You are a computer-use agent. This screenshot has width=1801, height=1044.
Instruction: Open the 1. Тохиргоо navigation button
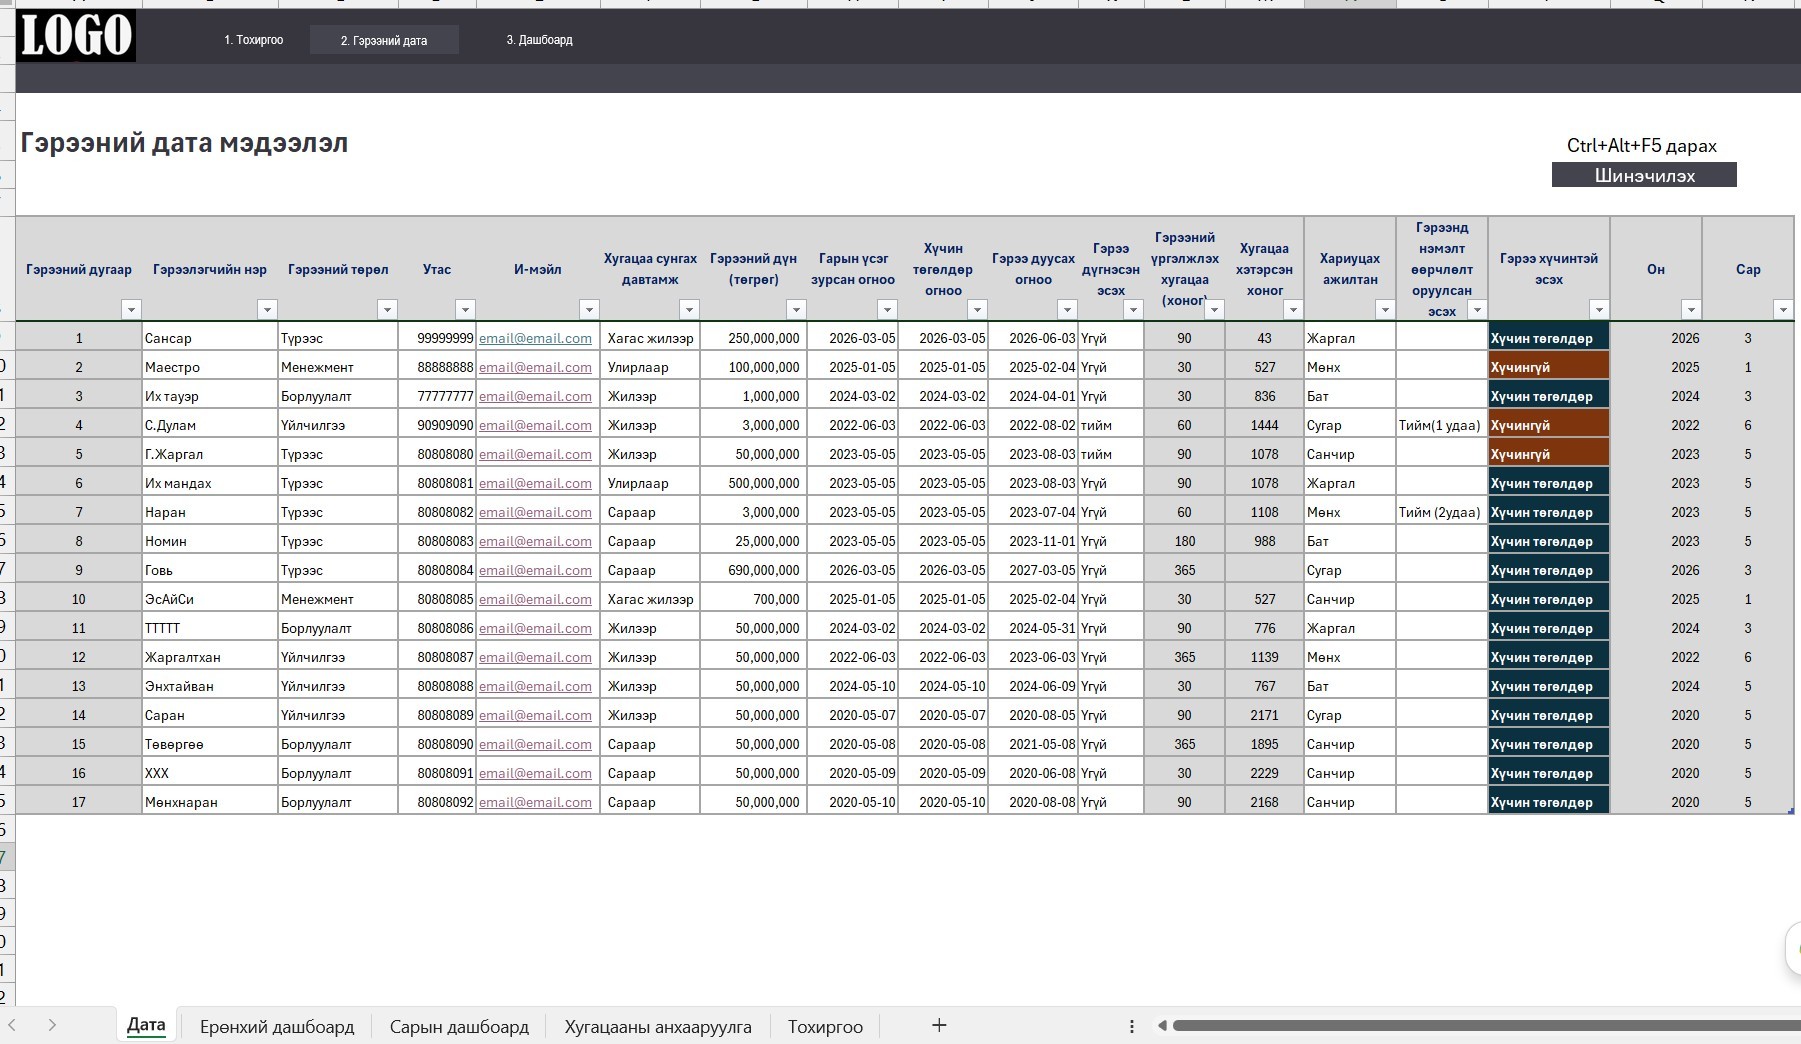[x=254, y=40]
